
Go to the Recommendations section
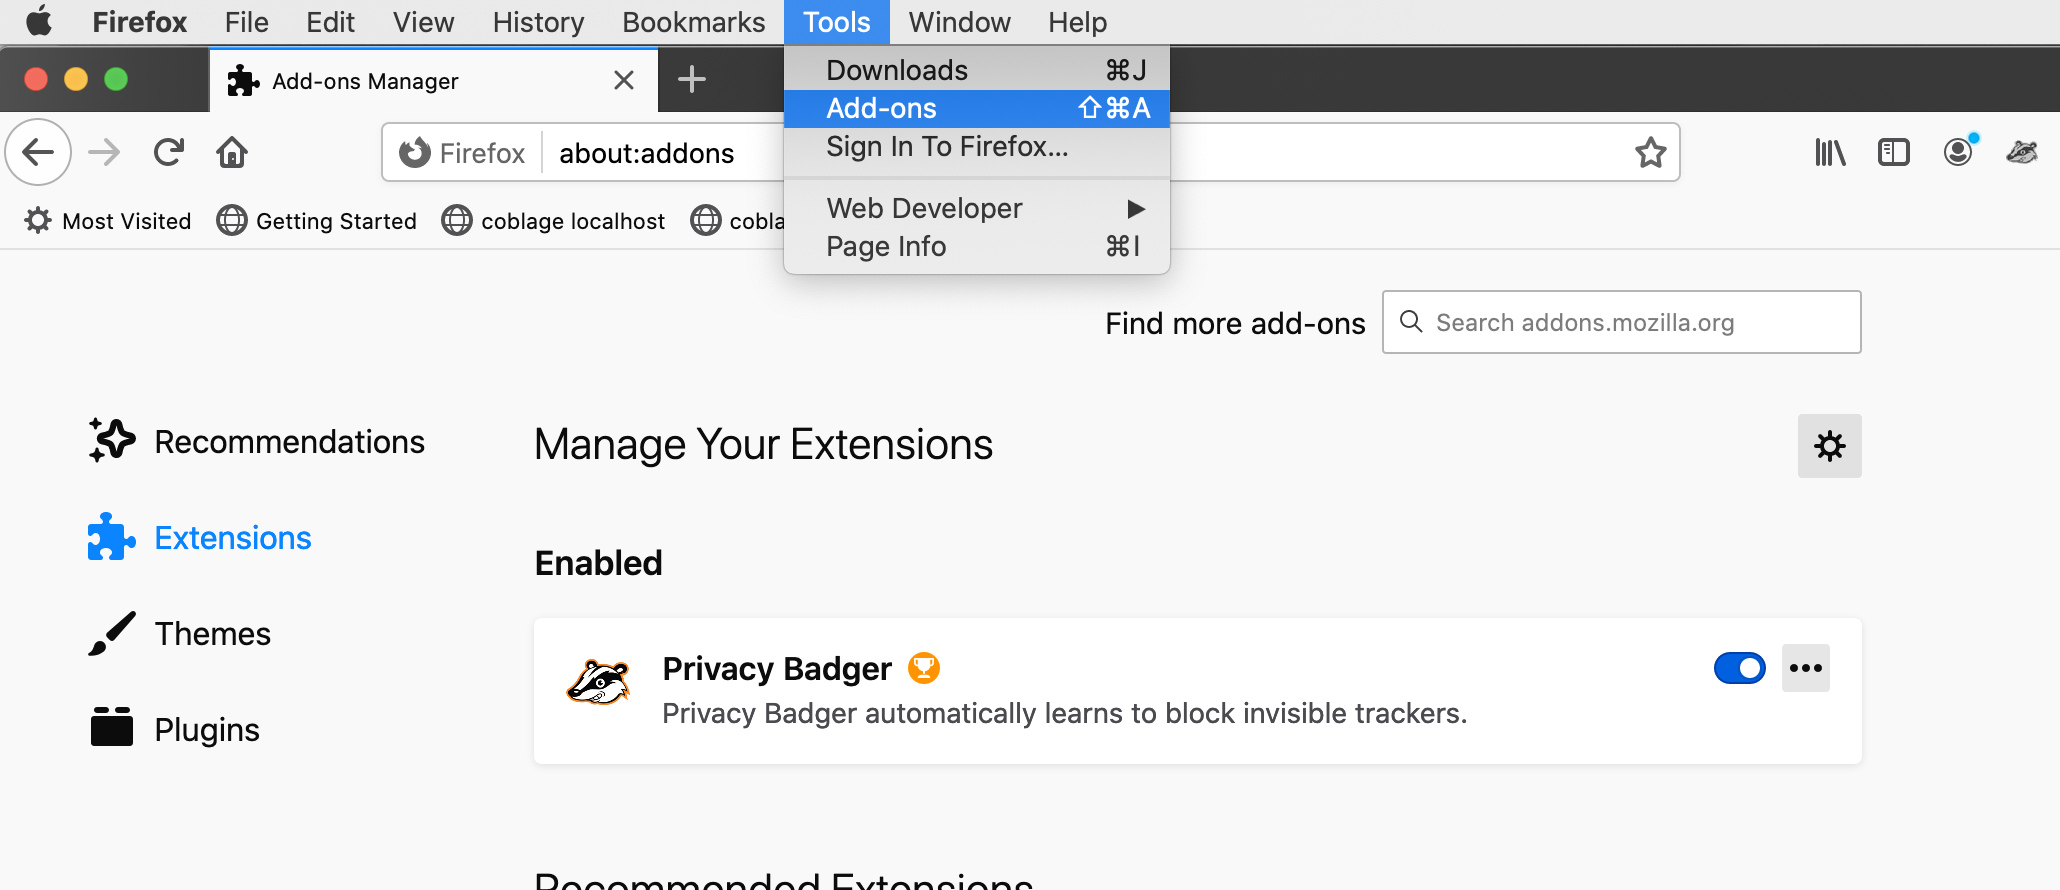tap(289, 442)
